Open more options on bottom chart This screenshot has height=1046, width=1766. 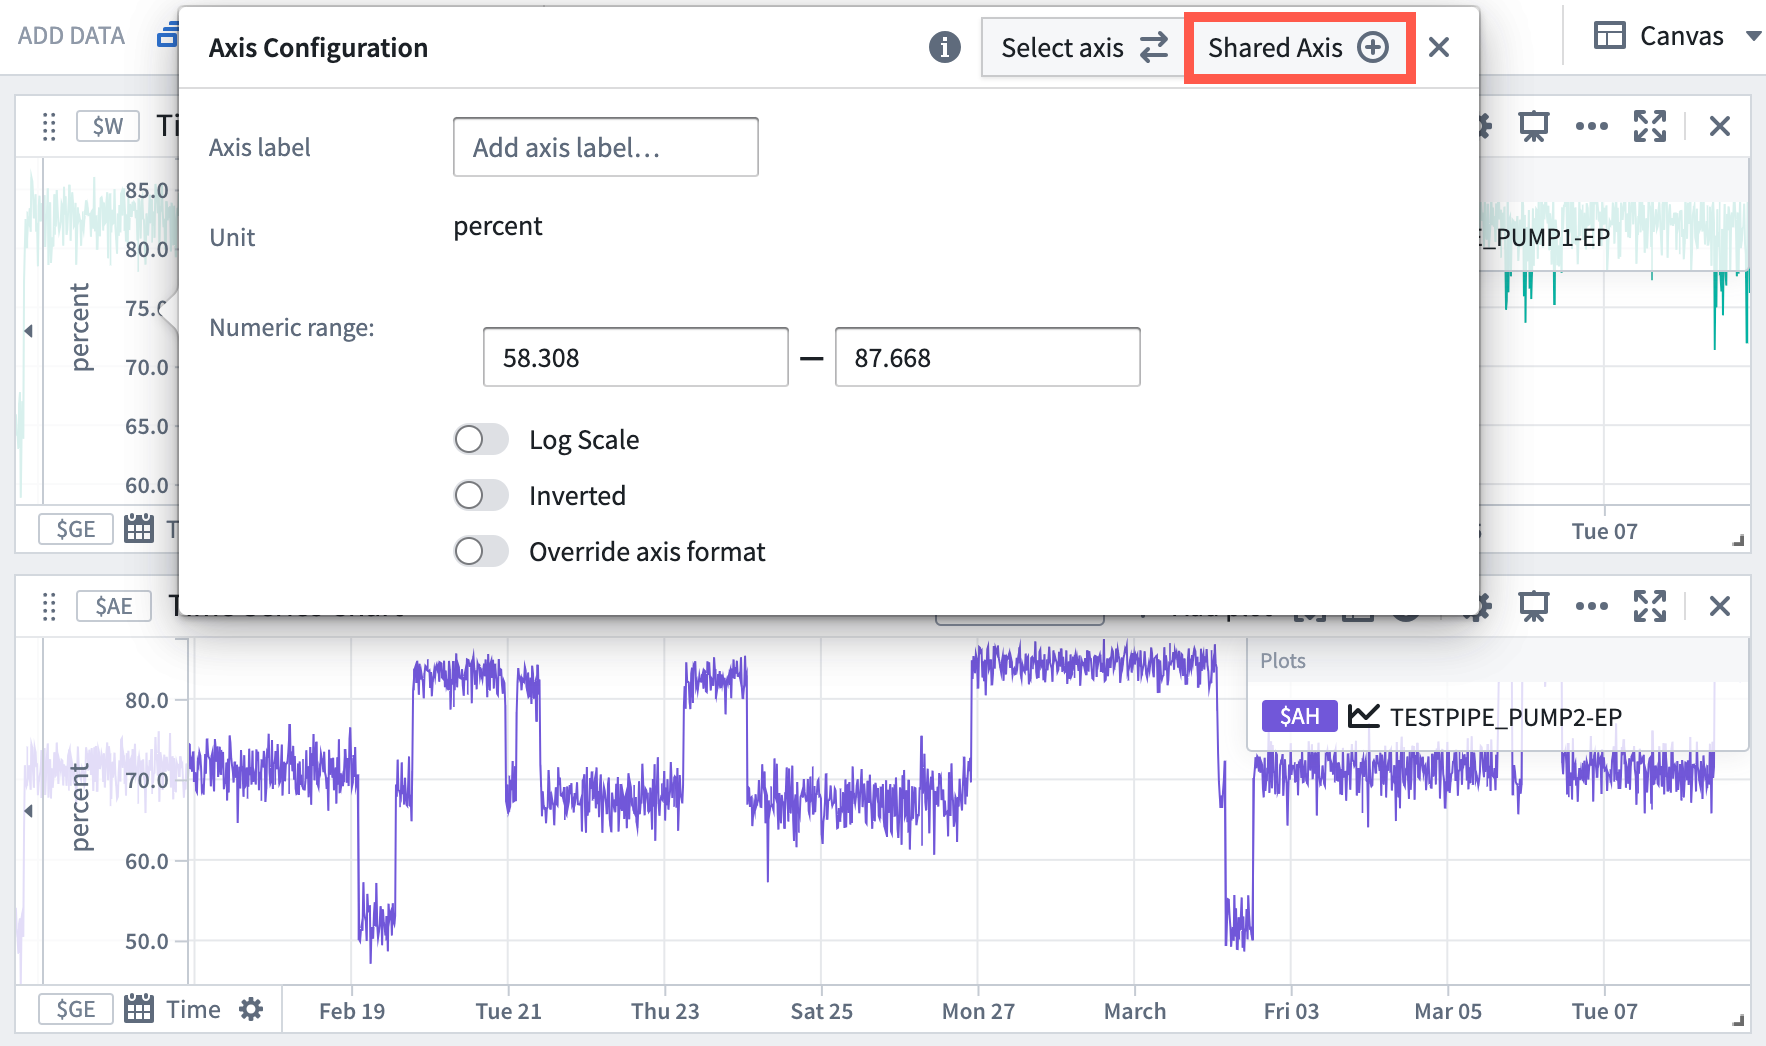coord(1591,606)
